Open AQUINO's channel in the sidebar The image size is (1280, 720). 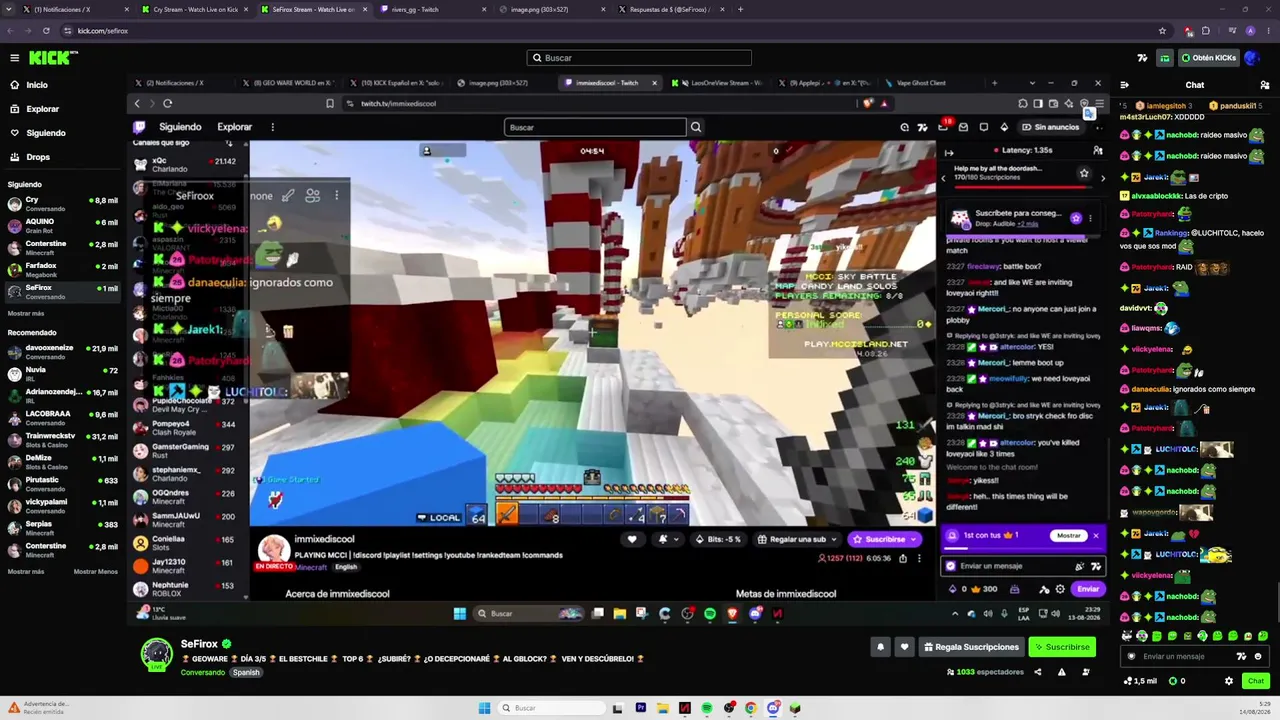pos(64,225)
